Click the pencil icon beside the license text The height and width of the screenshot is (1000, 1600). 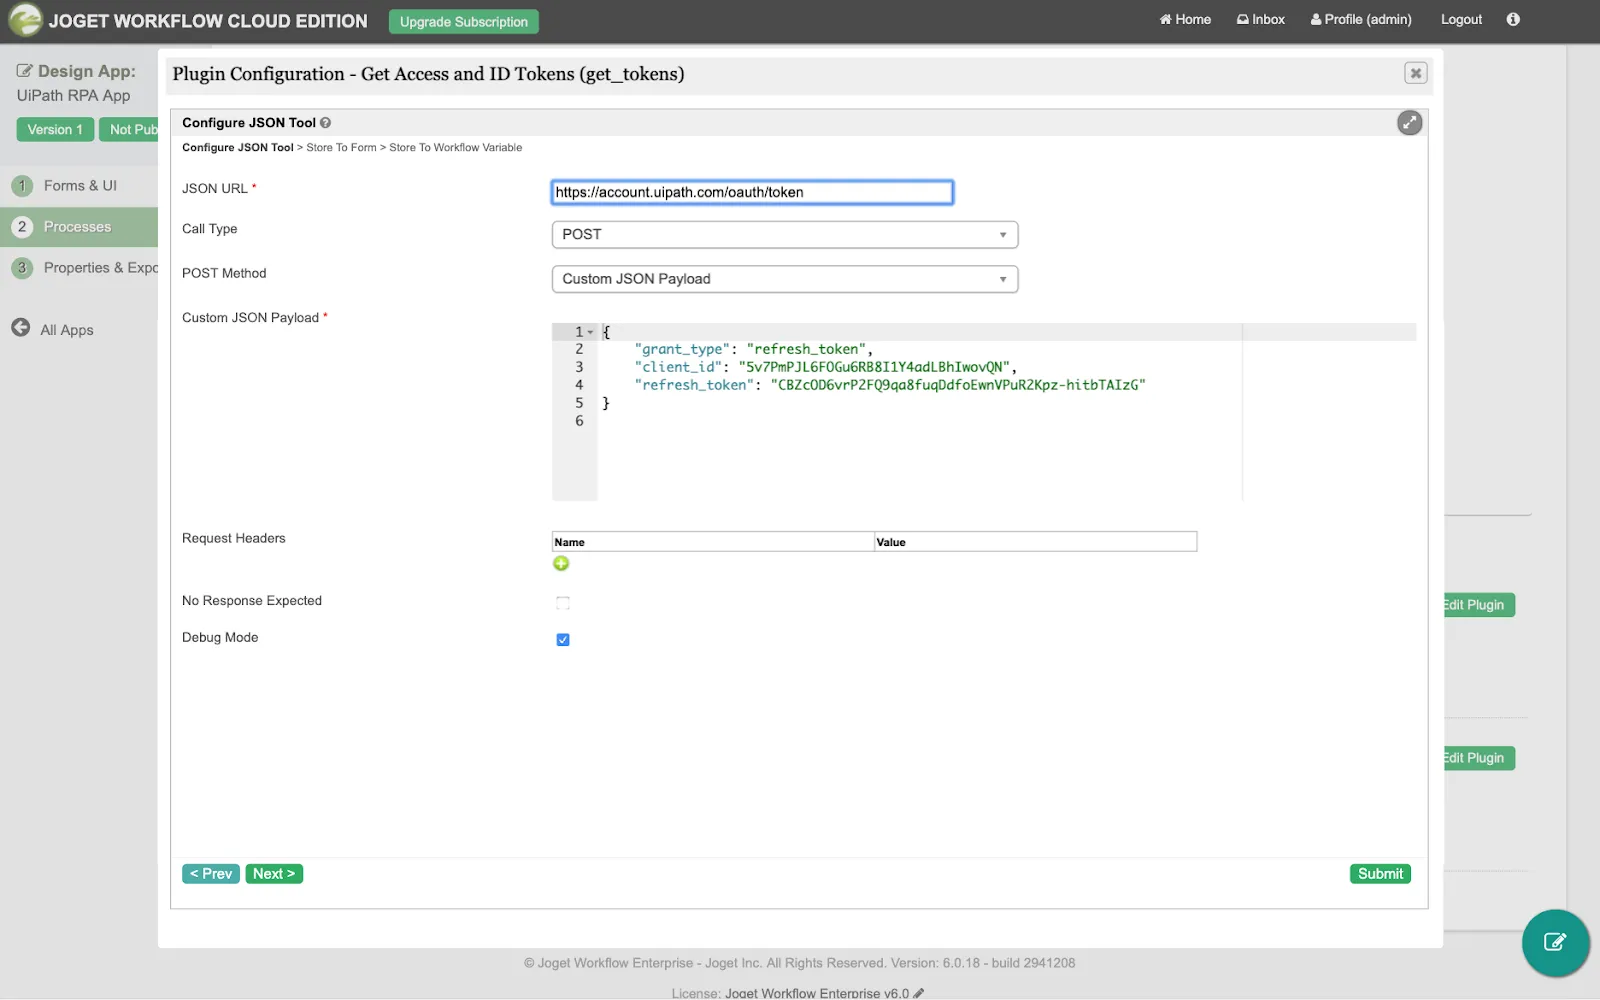click(x=919, y=993)
